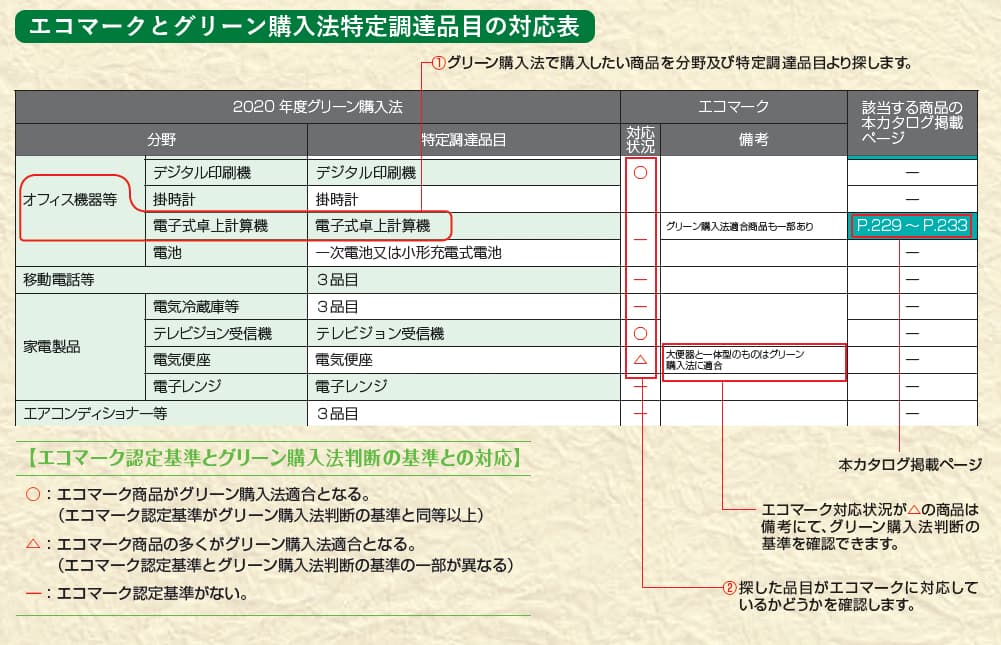Click the △ symbol in the legend section

[33, 542]
